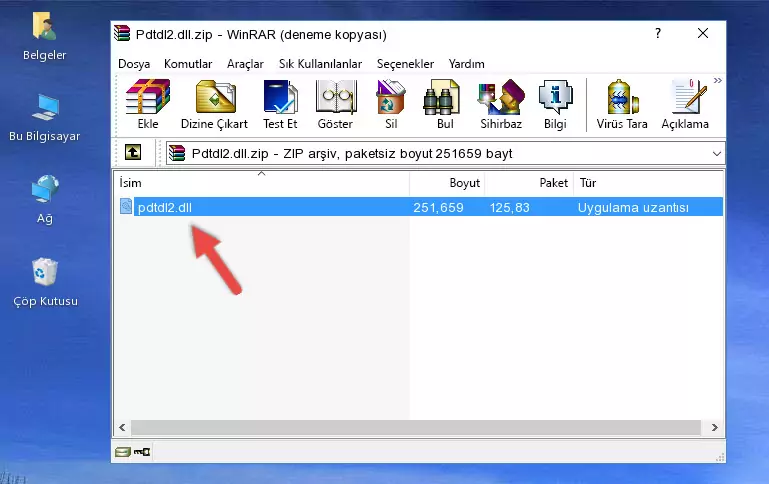Click the WinRAR title bar app icon

122,34
